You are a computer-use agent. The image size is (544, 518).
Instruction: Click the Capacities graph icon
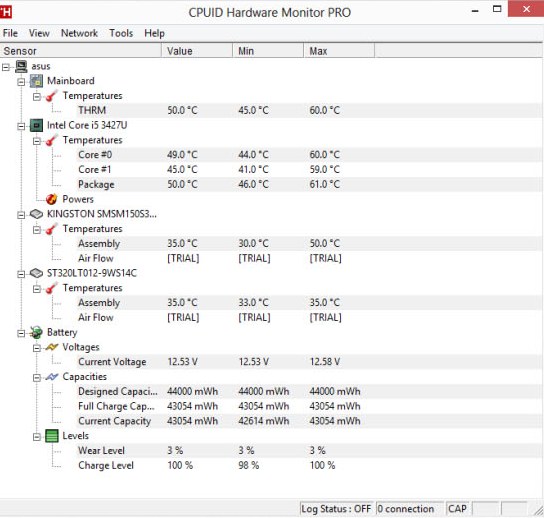[x=52, y=377]
